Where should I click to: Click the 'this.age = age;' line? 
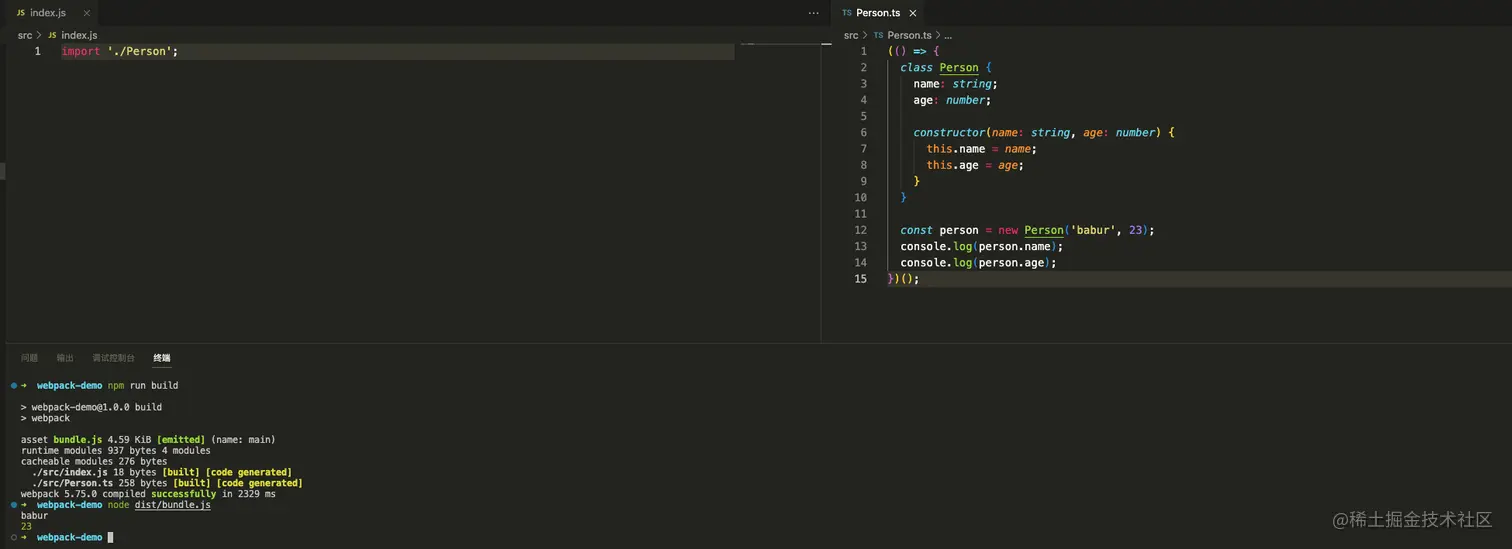point(975,165)
